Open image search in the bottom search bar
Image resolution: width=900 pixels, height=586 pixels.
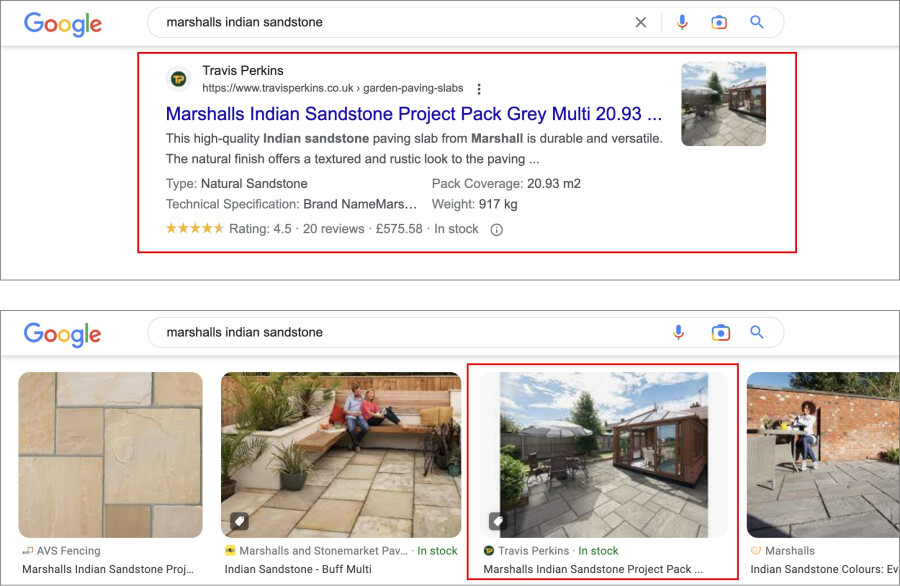point(719,332)
